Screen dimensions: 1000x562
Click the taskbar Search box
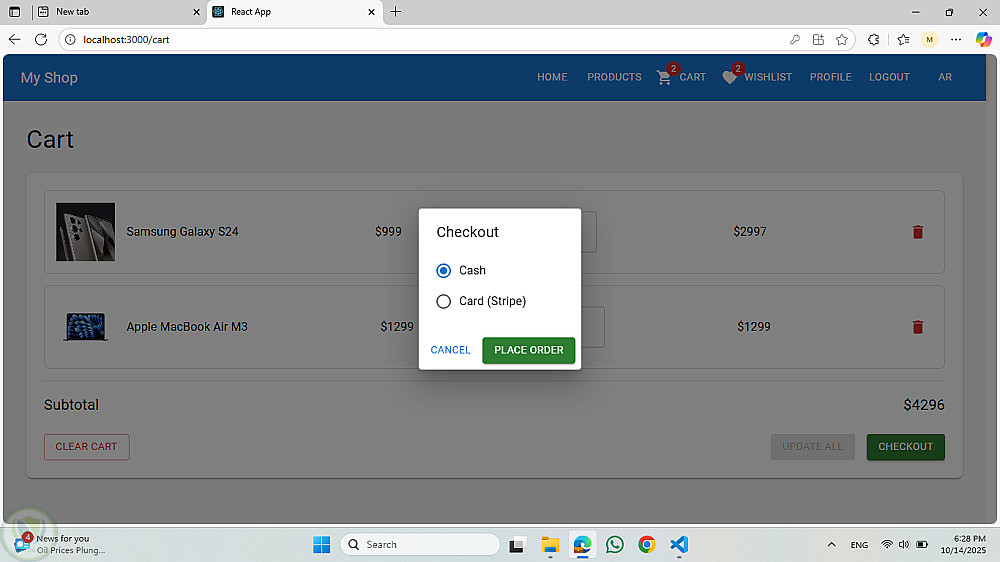[x=420, y=545]
